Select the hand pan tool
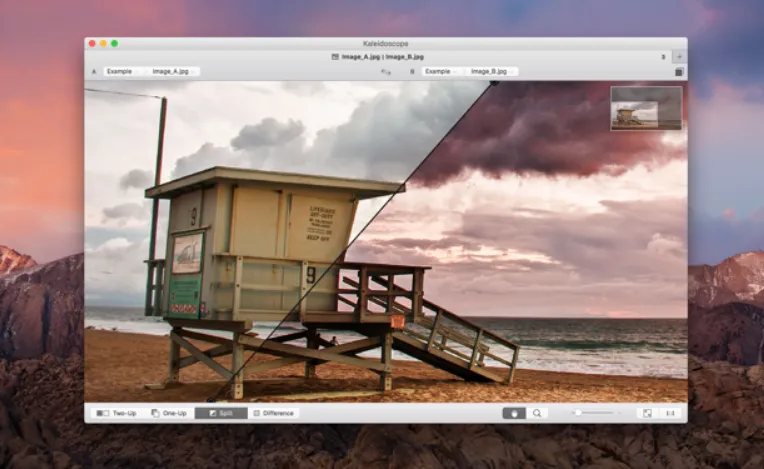764x469 pixels. click(x=514, y=413)
